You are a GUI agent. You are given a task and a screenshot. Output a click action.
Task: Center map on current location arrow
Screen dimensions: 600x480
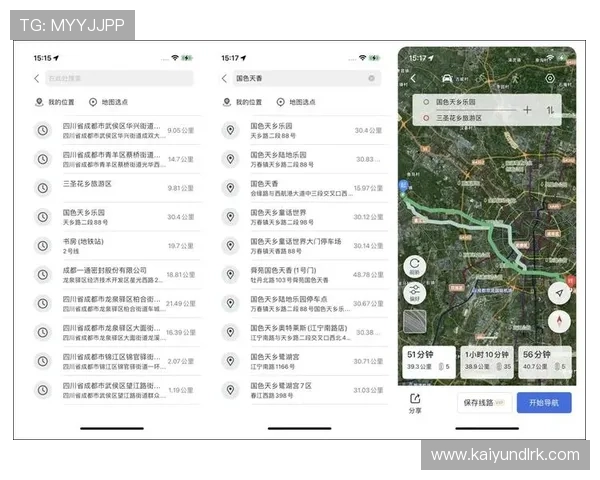(559, 293)
